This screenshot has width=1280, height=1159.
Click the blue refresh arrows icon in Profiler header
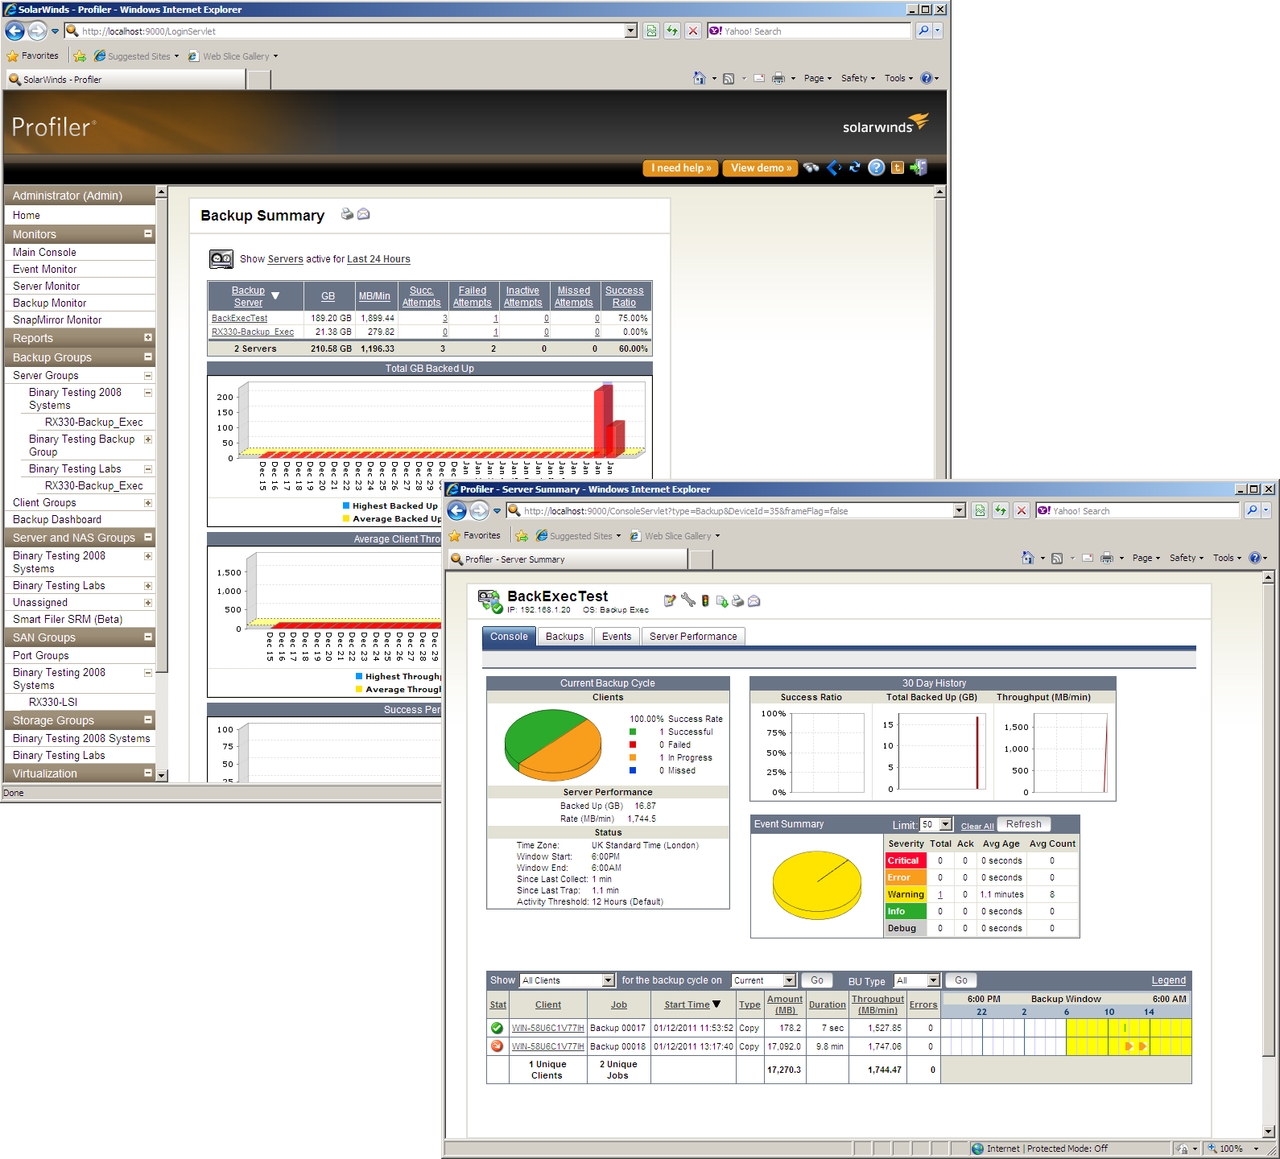point(854,168)
